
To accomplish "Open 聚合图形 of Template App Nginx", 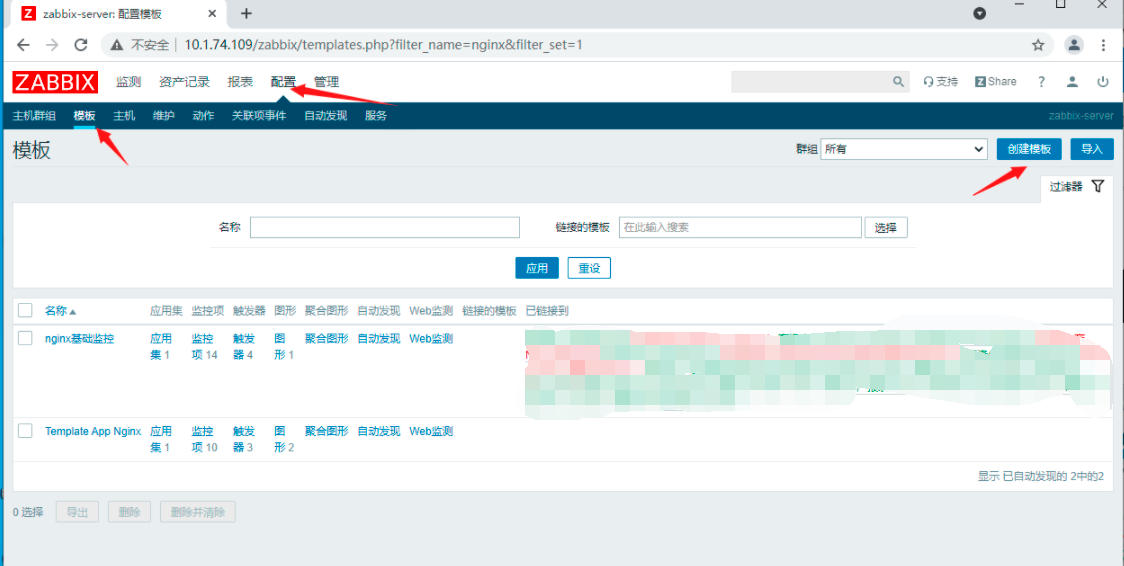I will (x=327, y=431).
